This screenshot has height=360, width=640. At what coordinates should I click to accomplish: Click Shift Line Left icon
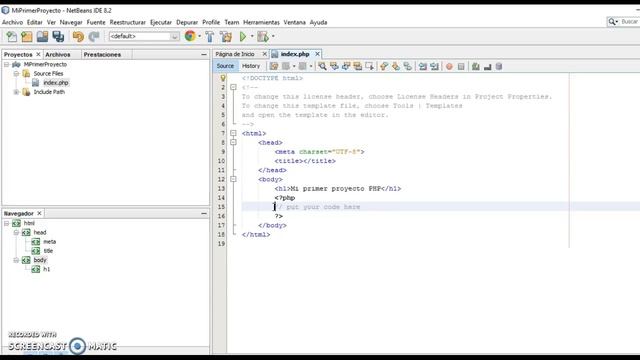(x=423, y=66)
